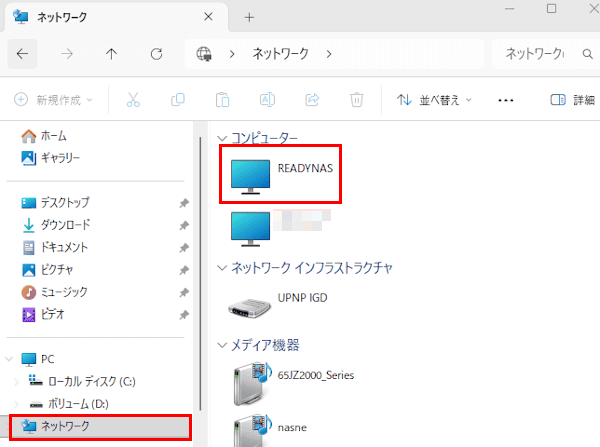Click the pin icon beside ピクチャ
This screenshot has height=447, width=600.
(184, 270)
